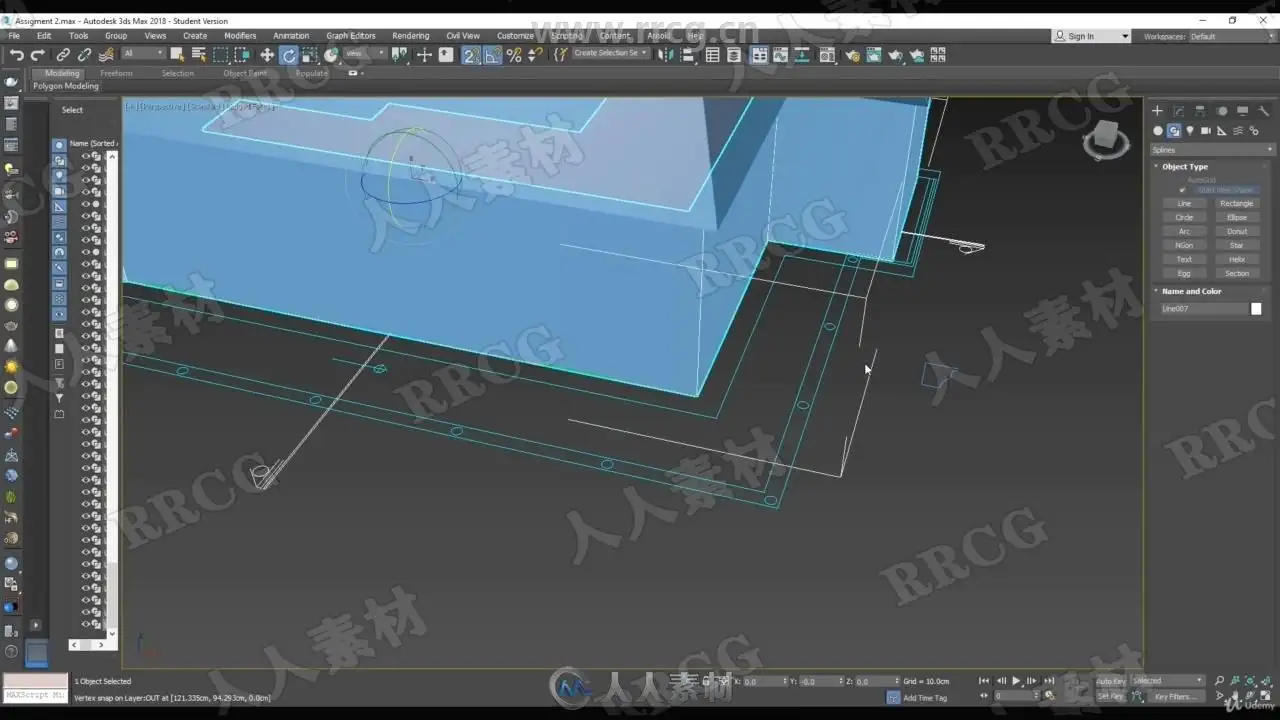Switch to the Freeform ribbon tab
This screenshot has height=720, width=1280.
pos(116,73)
